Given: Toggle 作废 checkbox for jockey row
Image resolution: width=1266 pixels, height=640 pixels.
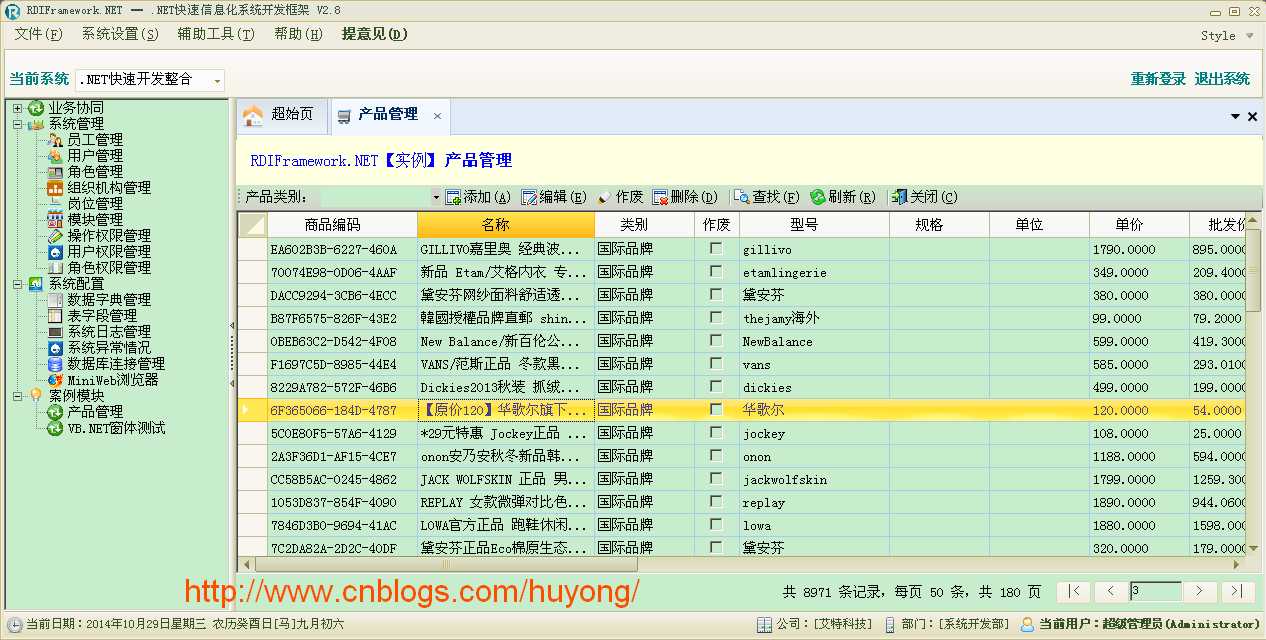Looking at the screenshot, I should click(x=716, y=432).
